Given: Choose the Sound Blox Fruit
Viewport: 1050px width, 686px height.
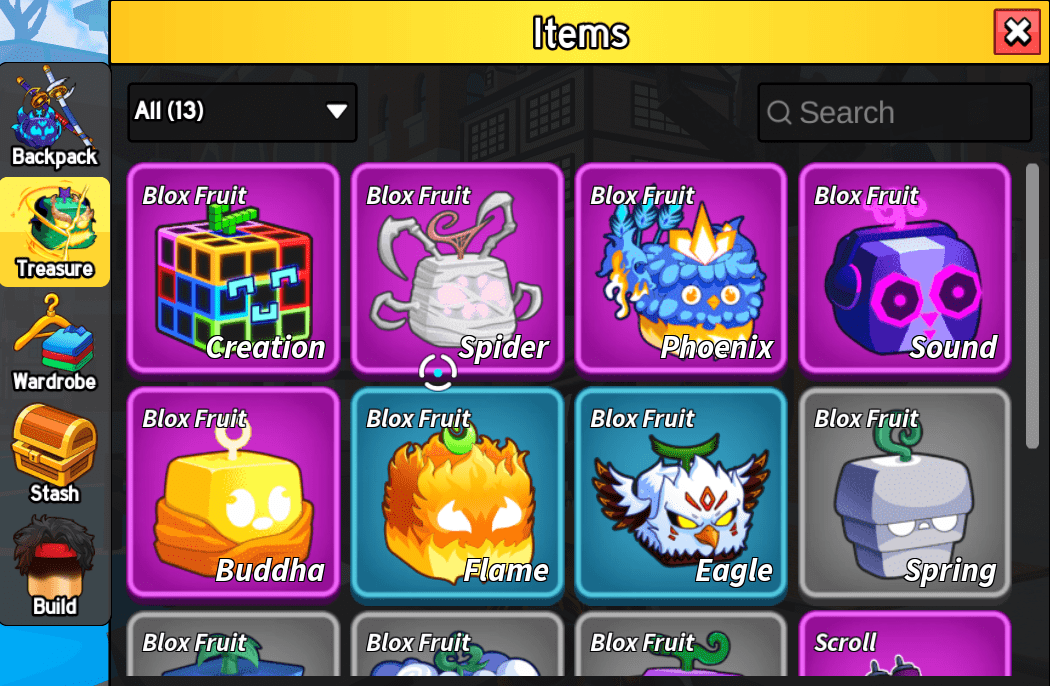Looking at the screenshot, I should [x=905, y=268].
